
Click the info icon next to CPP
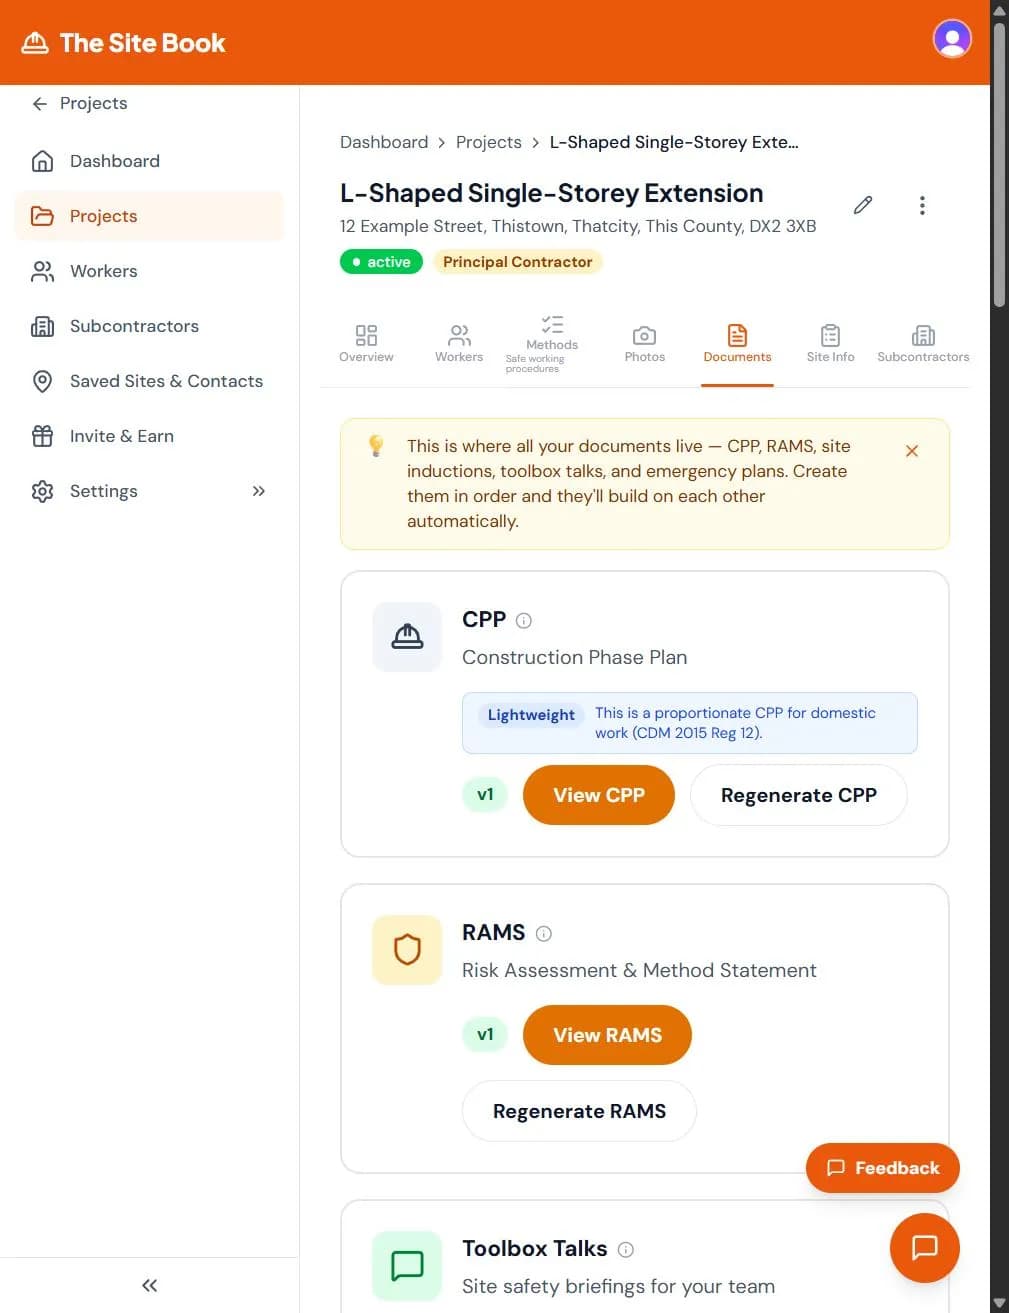click(x=525, y=620)
